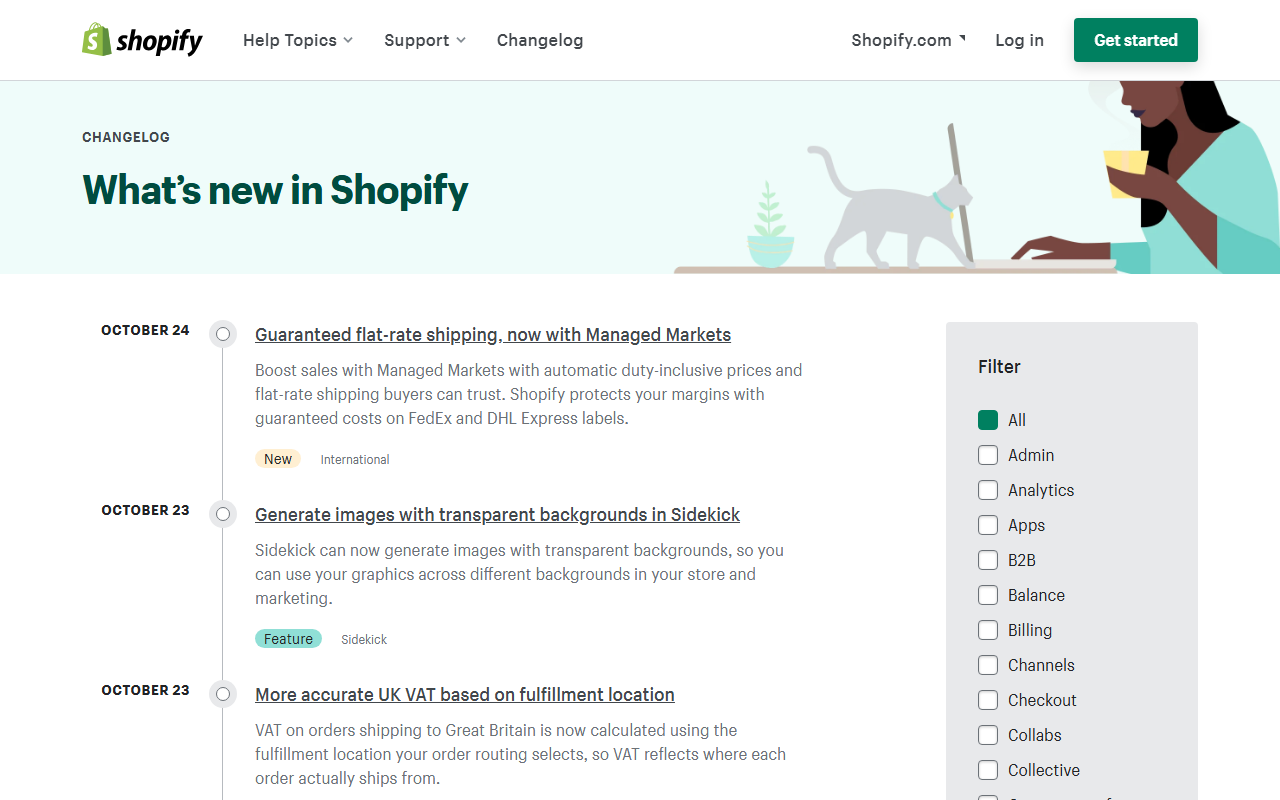Screen dimensions: 1280x800
Task: Toggle the Balance filter
Action: [x=988, y=595]
